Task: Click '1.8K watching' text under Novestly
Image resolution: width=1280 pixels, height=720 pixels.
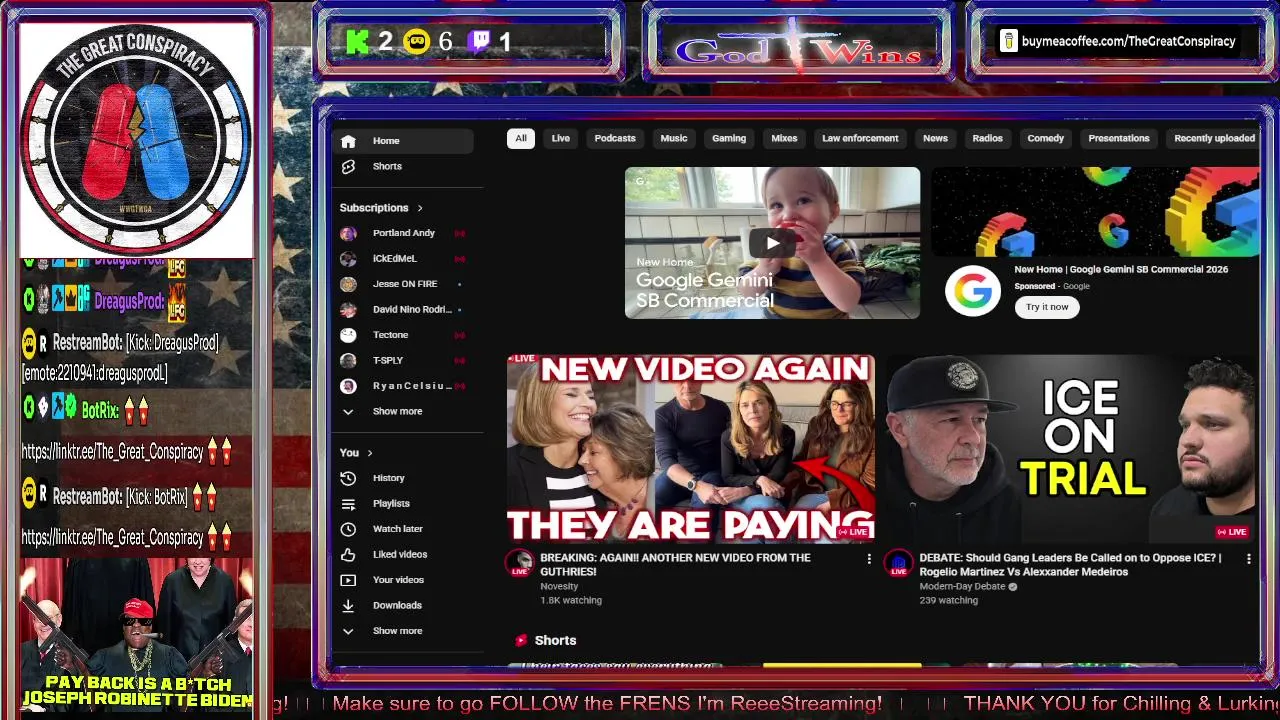Action: coord(571,600)
